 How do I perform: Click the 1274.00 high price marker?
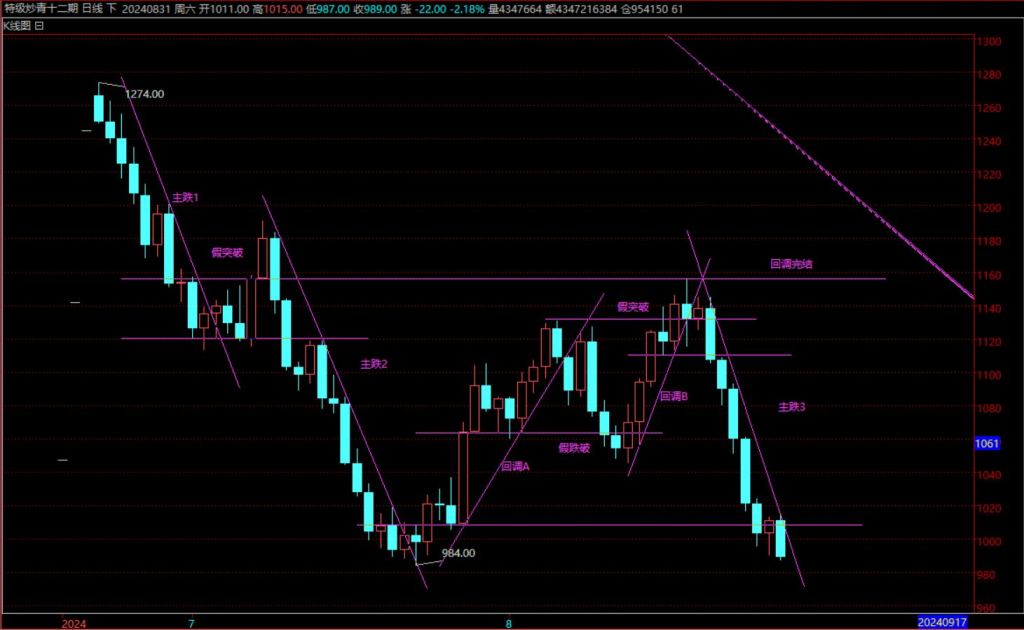tap(144, 94)
